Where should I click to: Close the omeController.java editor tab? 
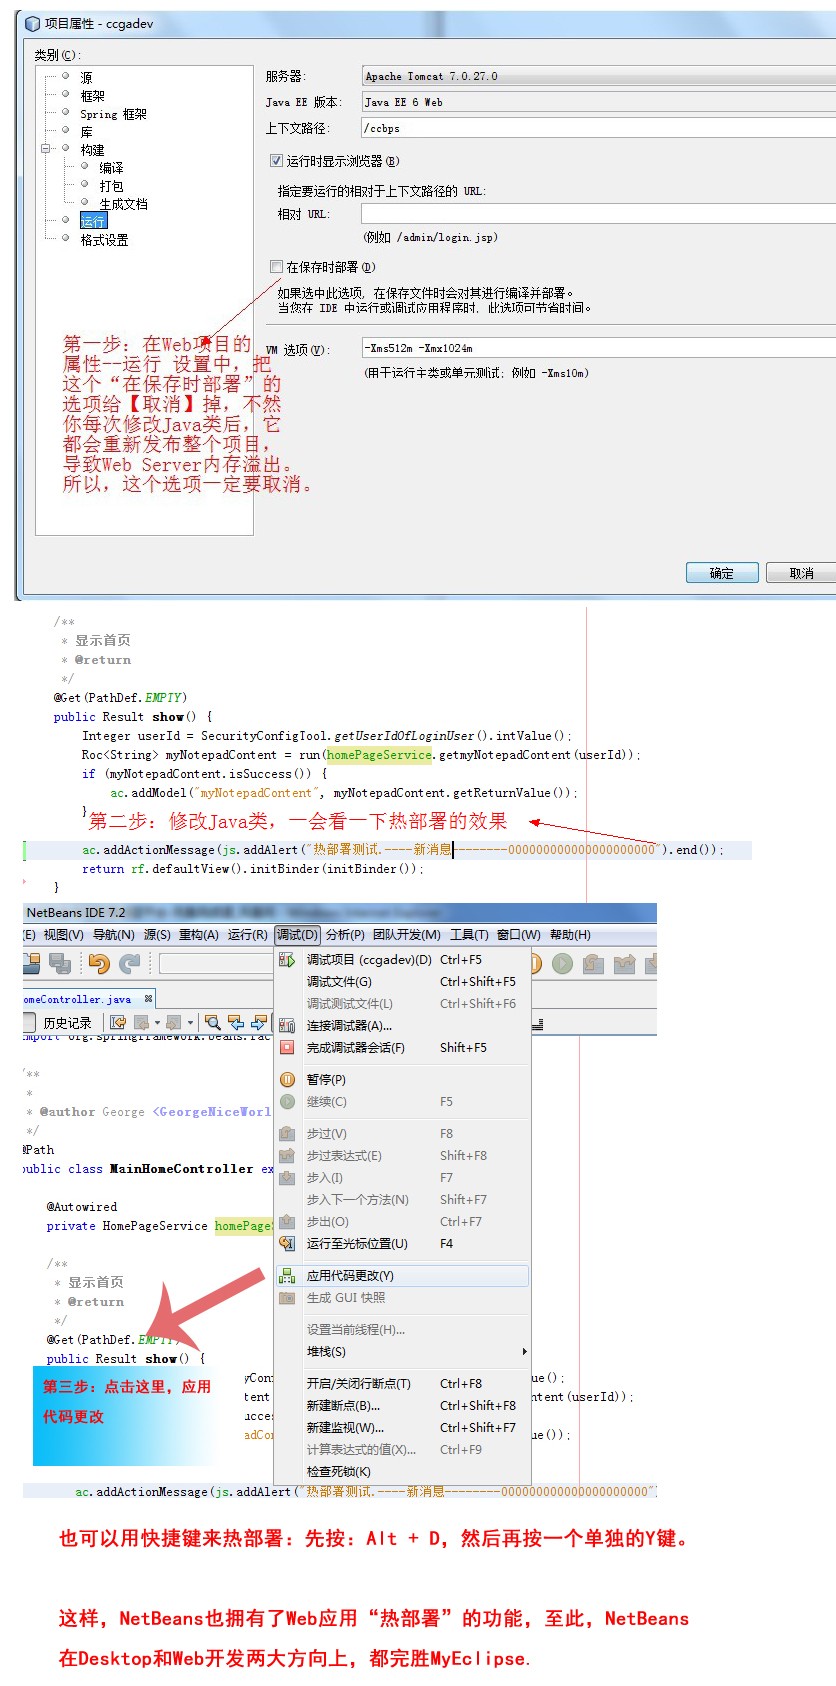click(148, 999)
